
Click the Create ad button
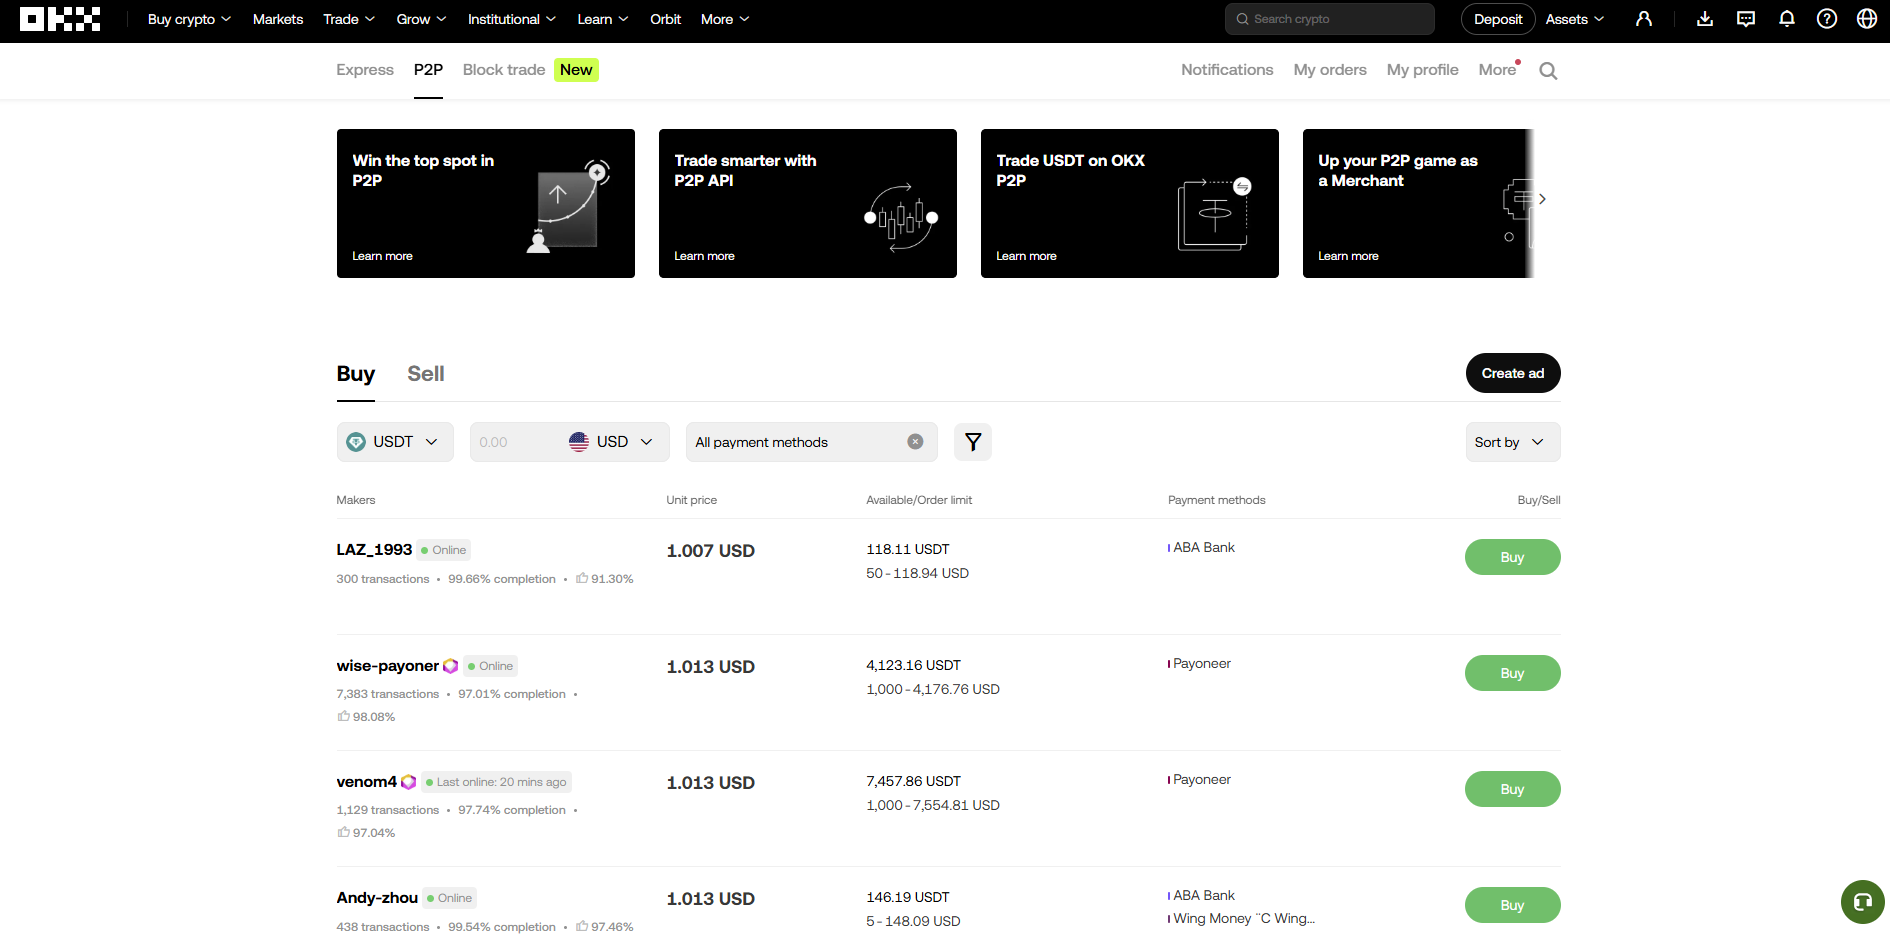coord(1513,373)
